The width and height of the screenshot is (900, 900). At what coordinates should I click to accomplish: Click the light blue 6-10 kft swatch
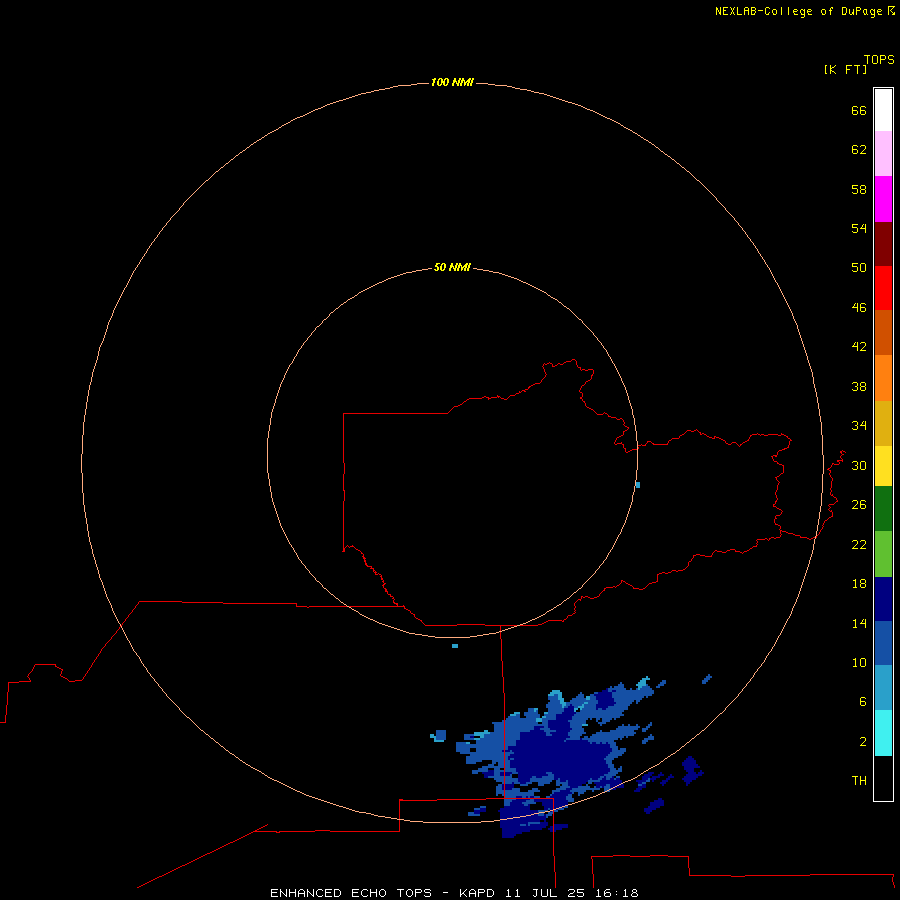click(x=883, y=688)
